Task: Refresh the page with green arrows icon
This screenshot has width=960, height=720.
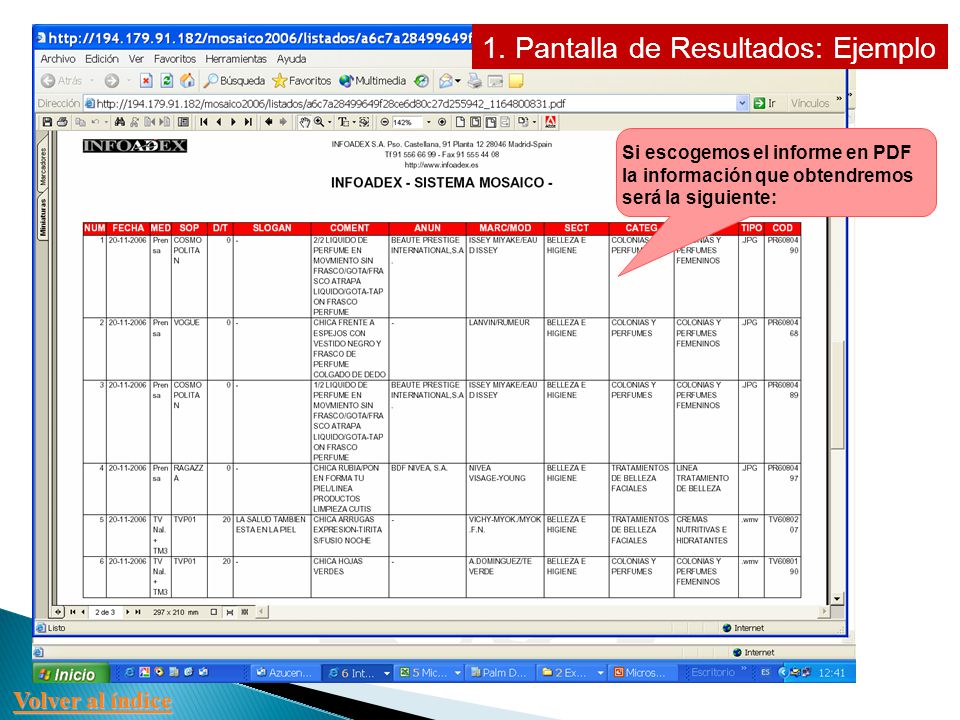Action: (167, 81)
